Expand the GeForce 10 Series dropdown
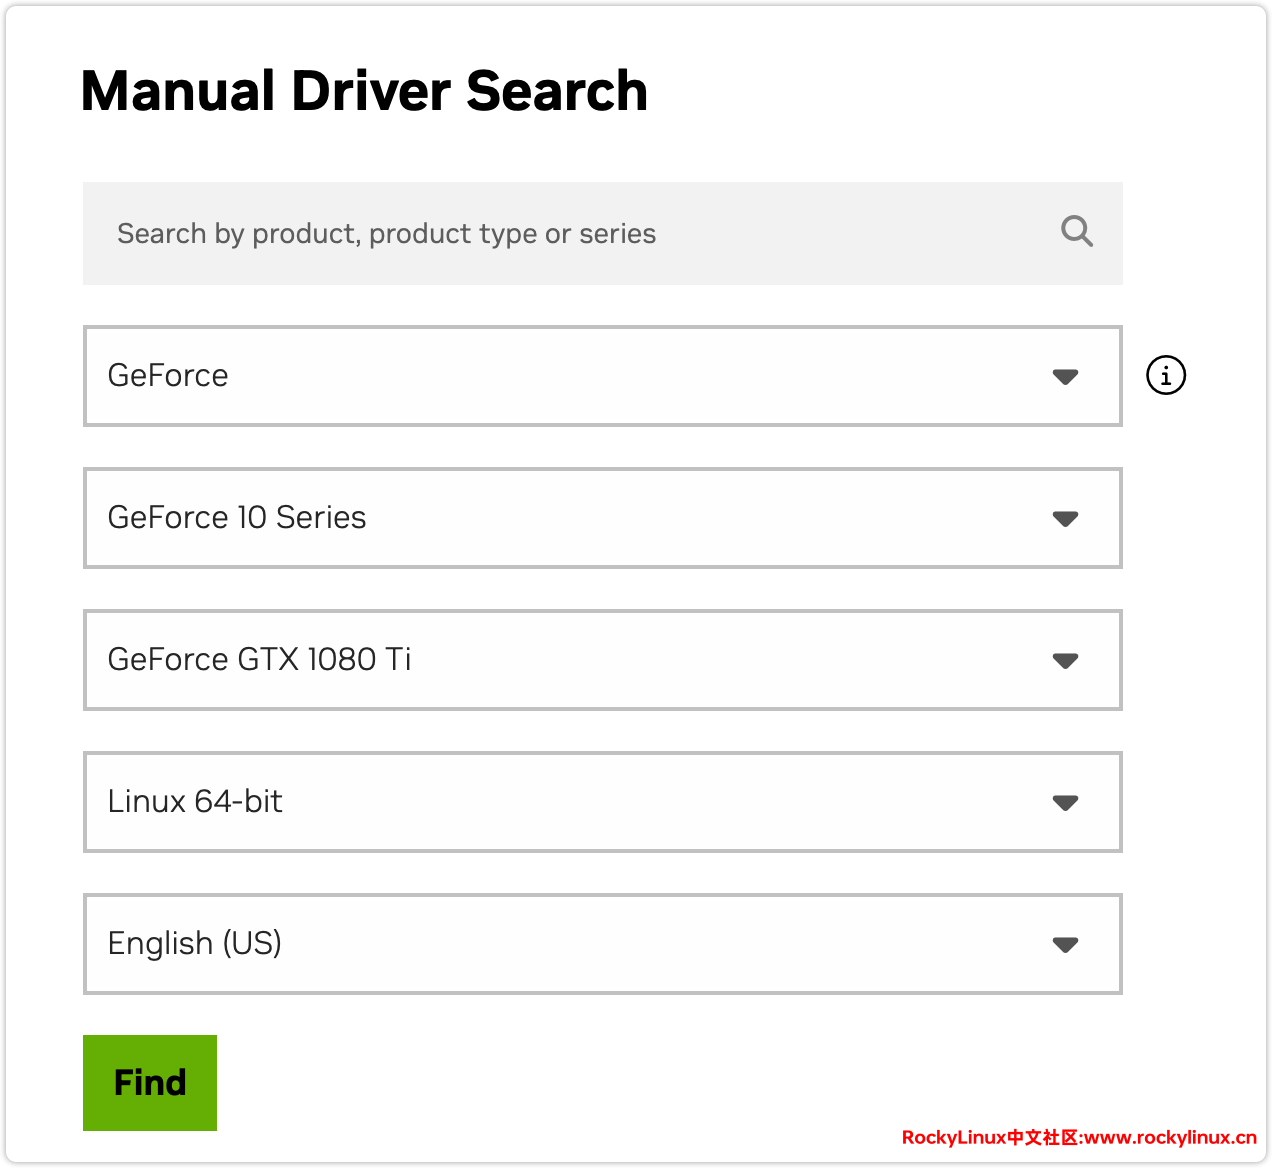Viewport: 1272px width, 1168px height. [x=600, y=518]
